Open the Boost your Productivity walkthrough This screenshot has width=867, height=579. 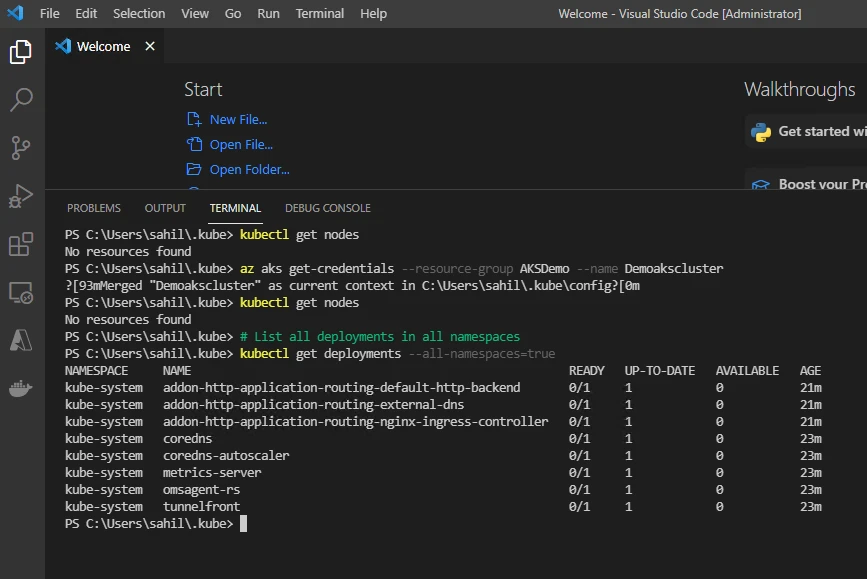click(x=818, y=184)
